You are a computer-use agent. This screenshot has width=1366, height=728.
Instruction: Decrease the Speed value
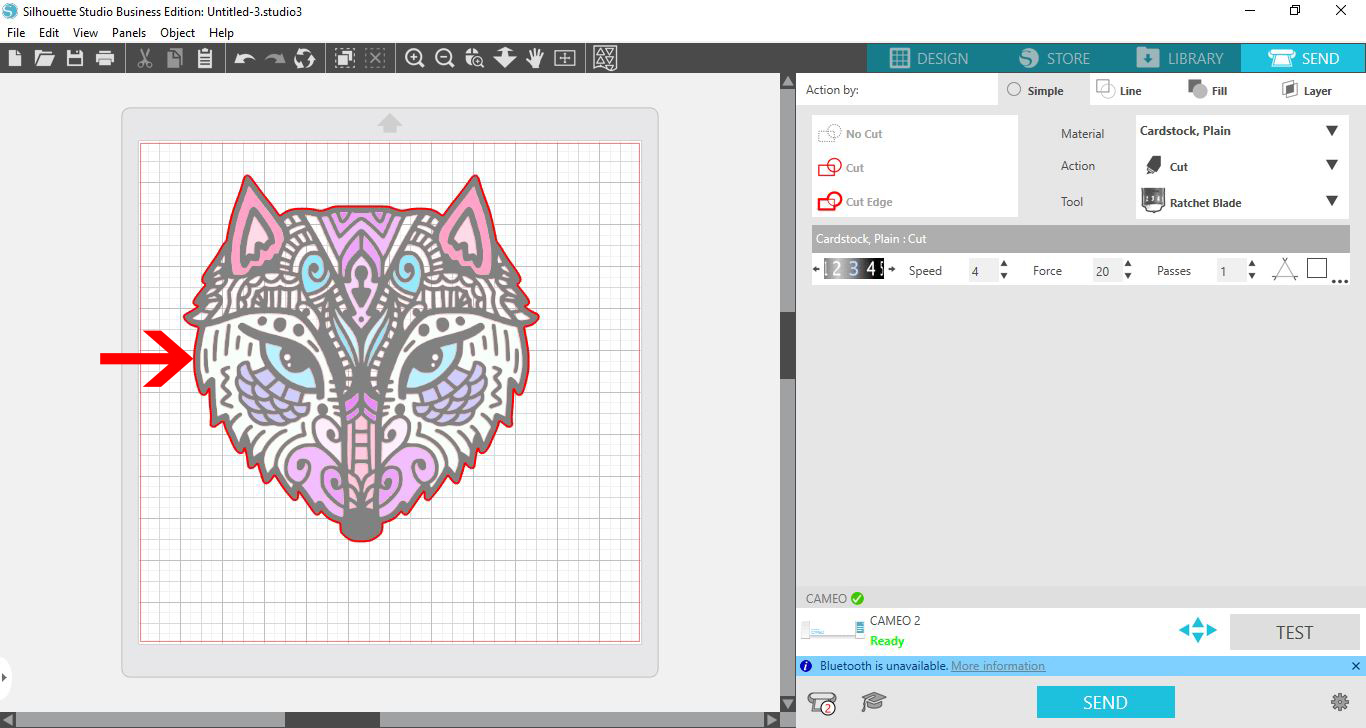pyautogui.click(x=1004, y=276)
